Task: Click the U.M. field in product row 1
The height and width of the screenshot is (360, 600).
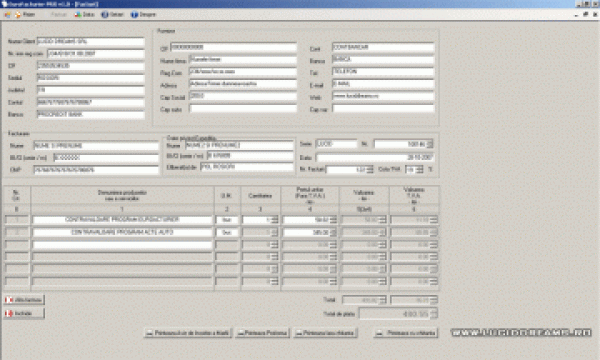Action: (x=227, y=220)
